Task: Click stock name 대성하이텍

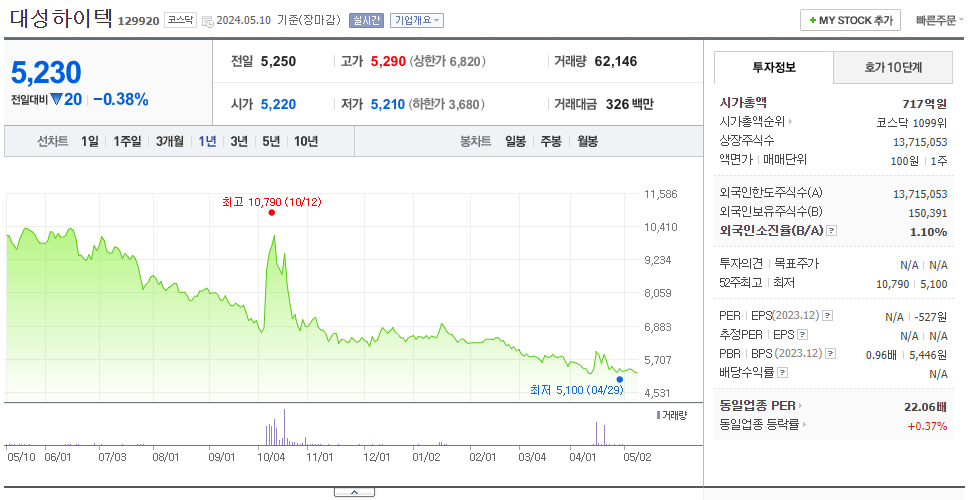Action: tap(61, 19)
